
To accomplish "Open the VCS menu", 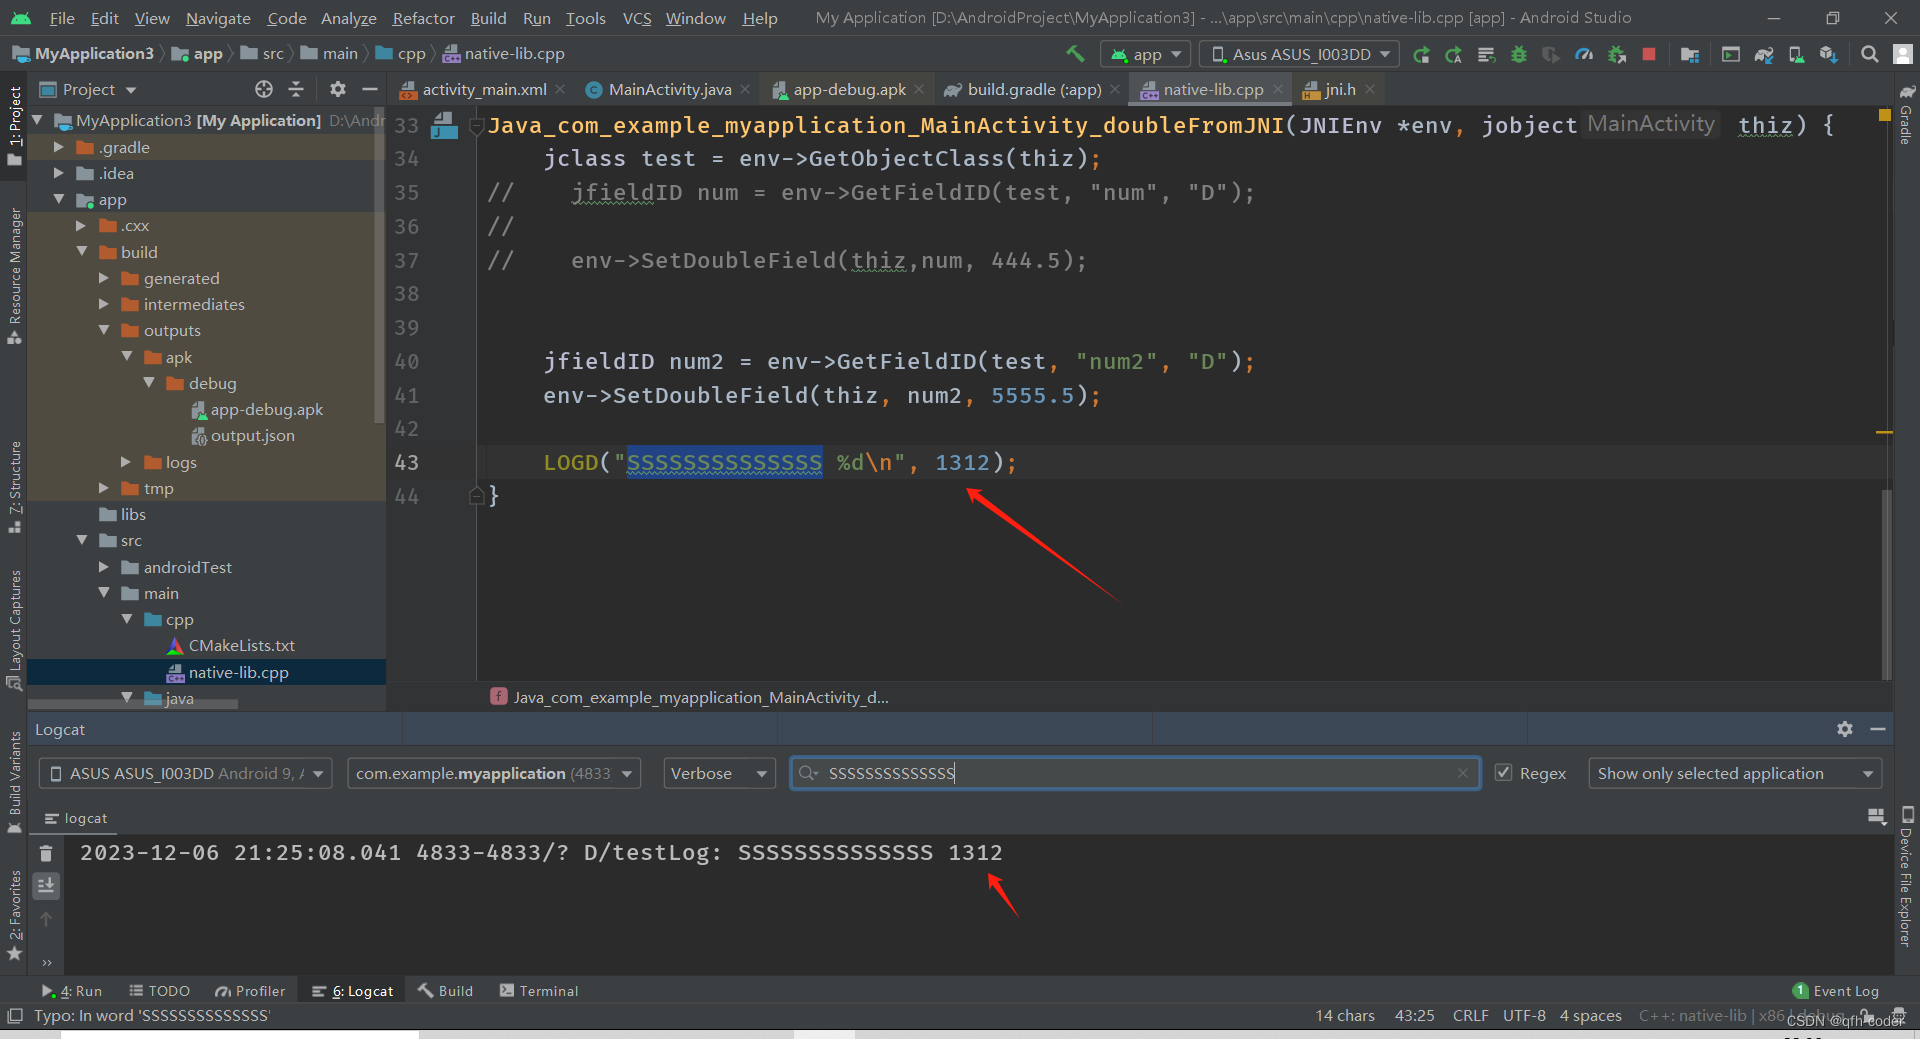I will point(636,18).
